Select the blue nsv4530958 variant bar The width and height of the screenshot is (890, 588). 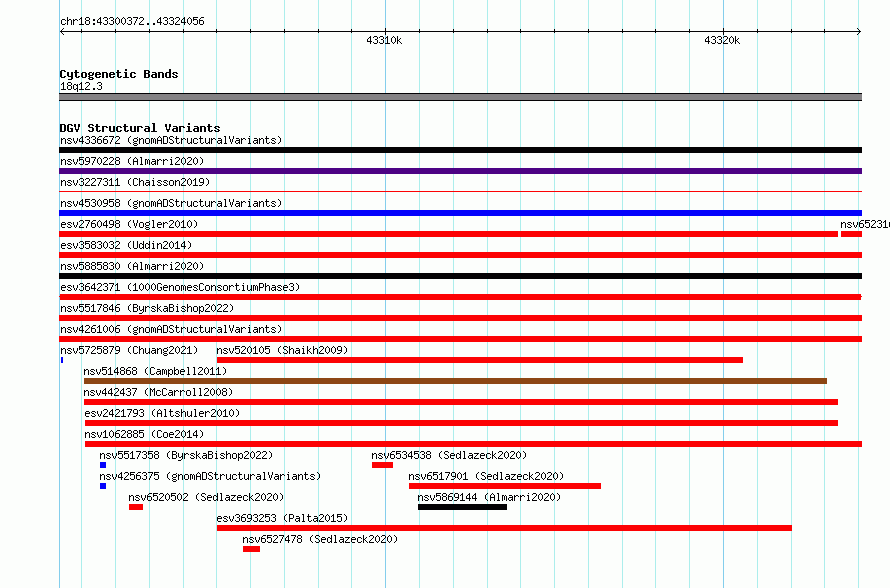click(460, 213)
